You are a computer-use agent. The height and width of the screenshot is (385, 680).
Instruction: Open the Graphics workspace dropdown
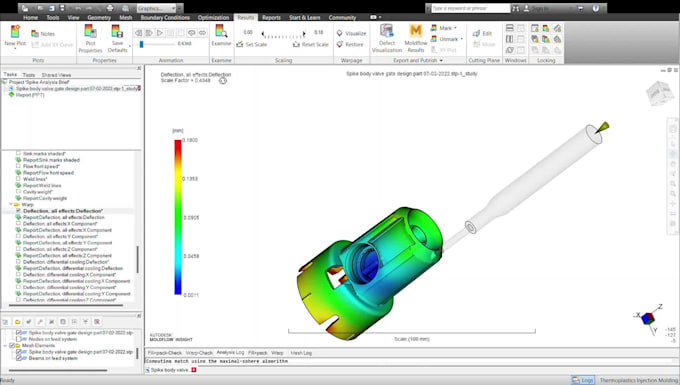157,8
